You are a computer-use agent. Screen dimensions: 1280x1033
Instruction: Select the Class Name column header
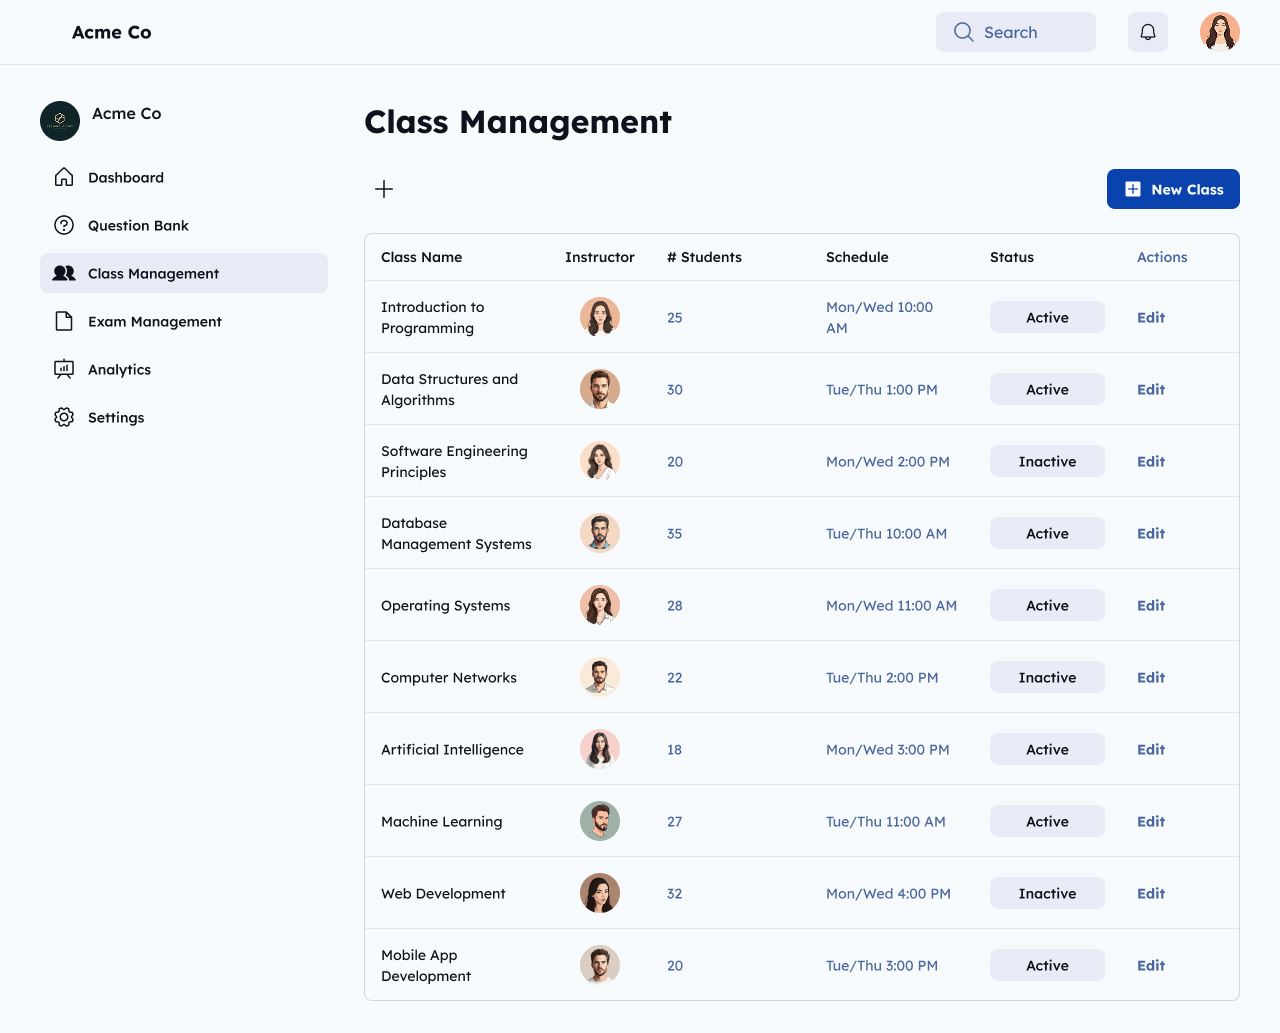pyautogui.click(x=422, y=257)
